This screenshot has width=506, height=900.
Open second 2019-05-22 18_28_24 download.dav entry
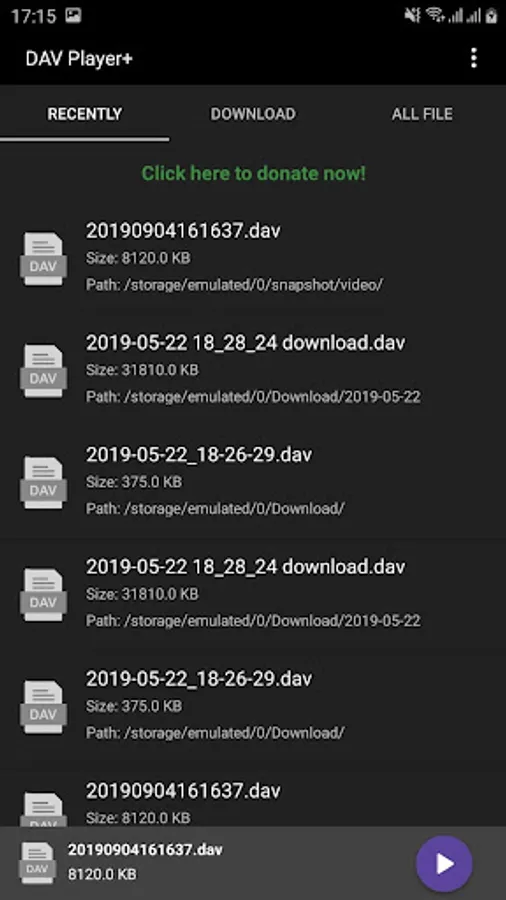(x=253, y=594)
